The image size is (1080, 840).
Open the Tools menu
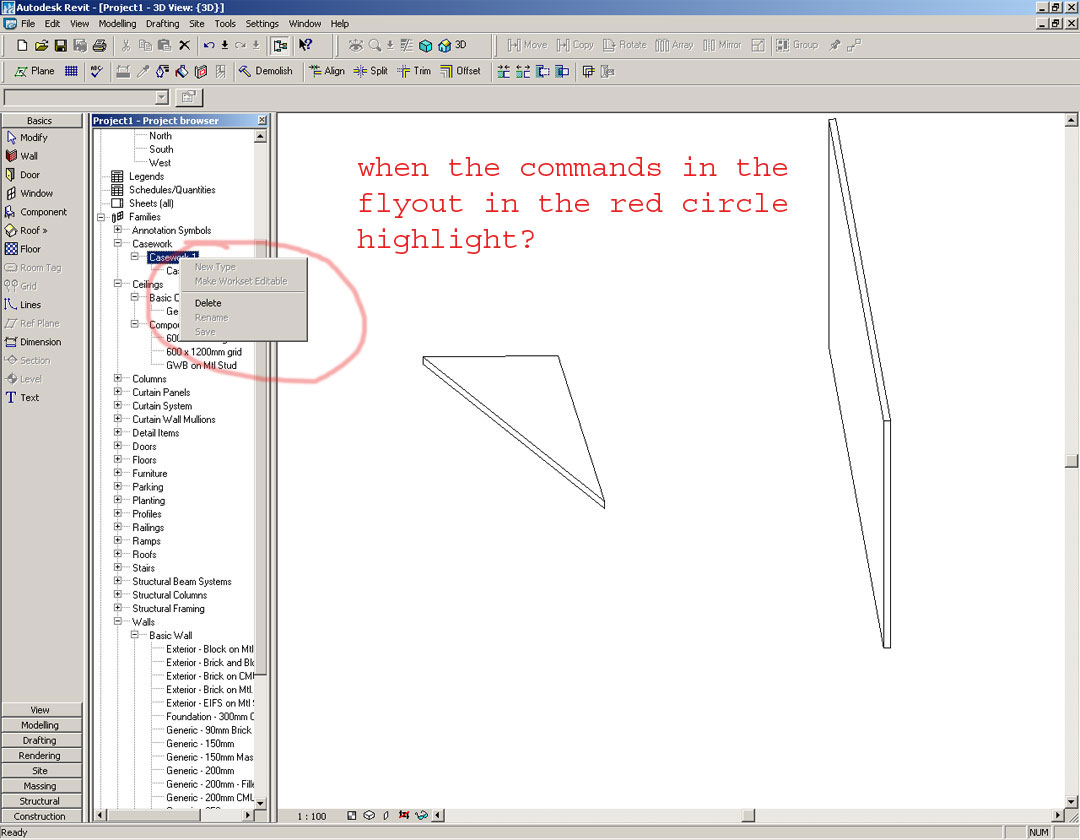225,23
